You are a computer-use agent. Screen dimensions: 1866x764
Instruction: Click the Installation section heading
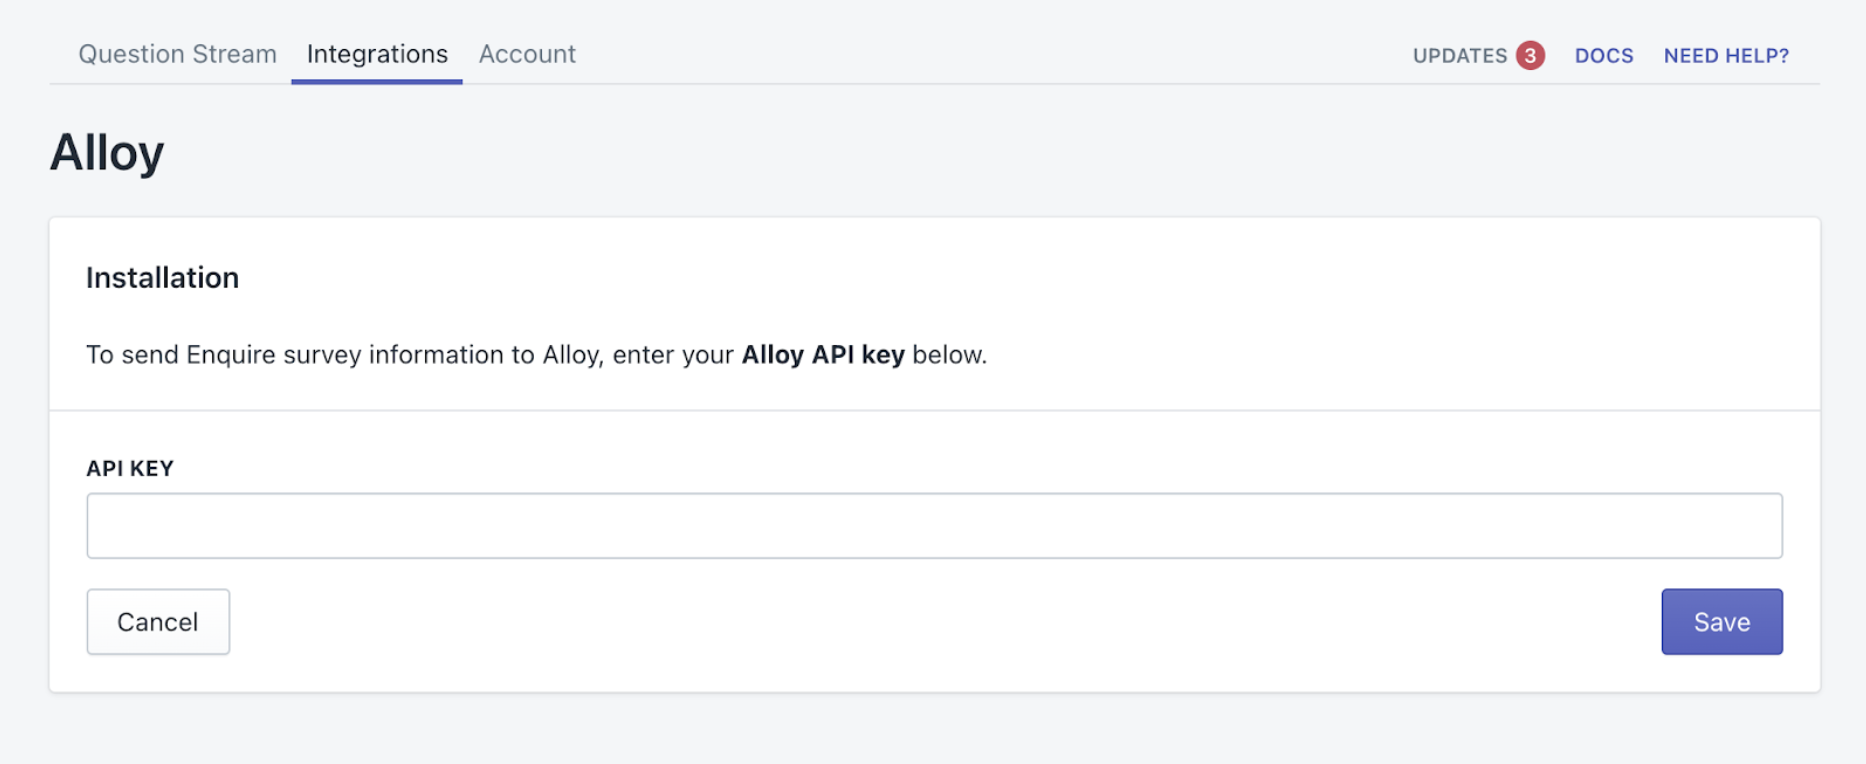(x=162, y=278)
